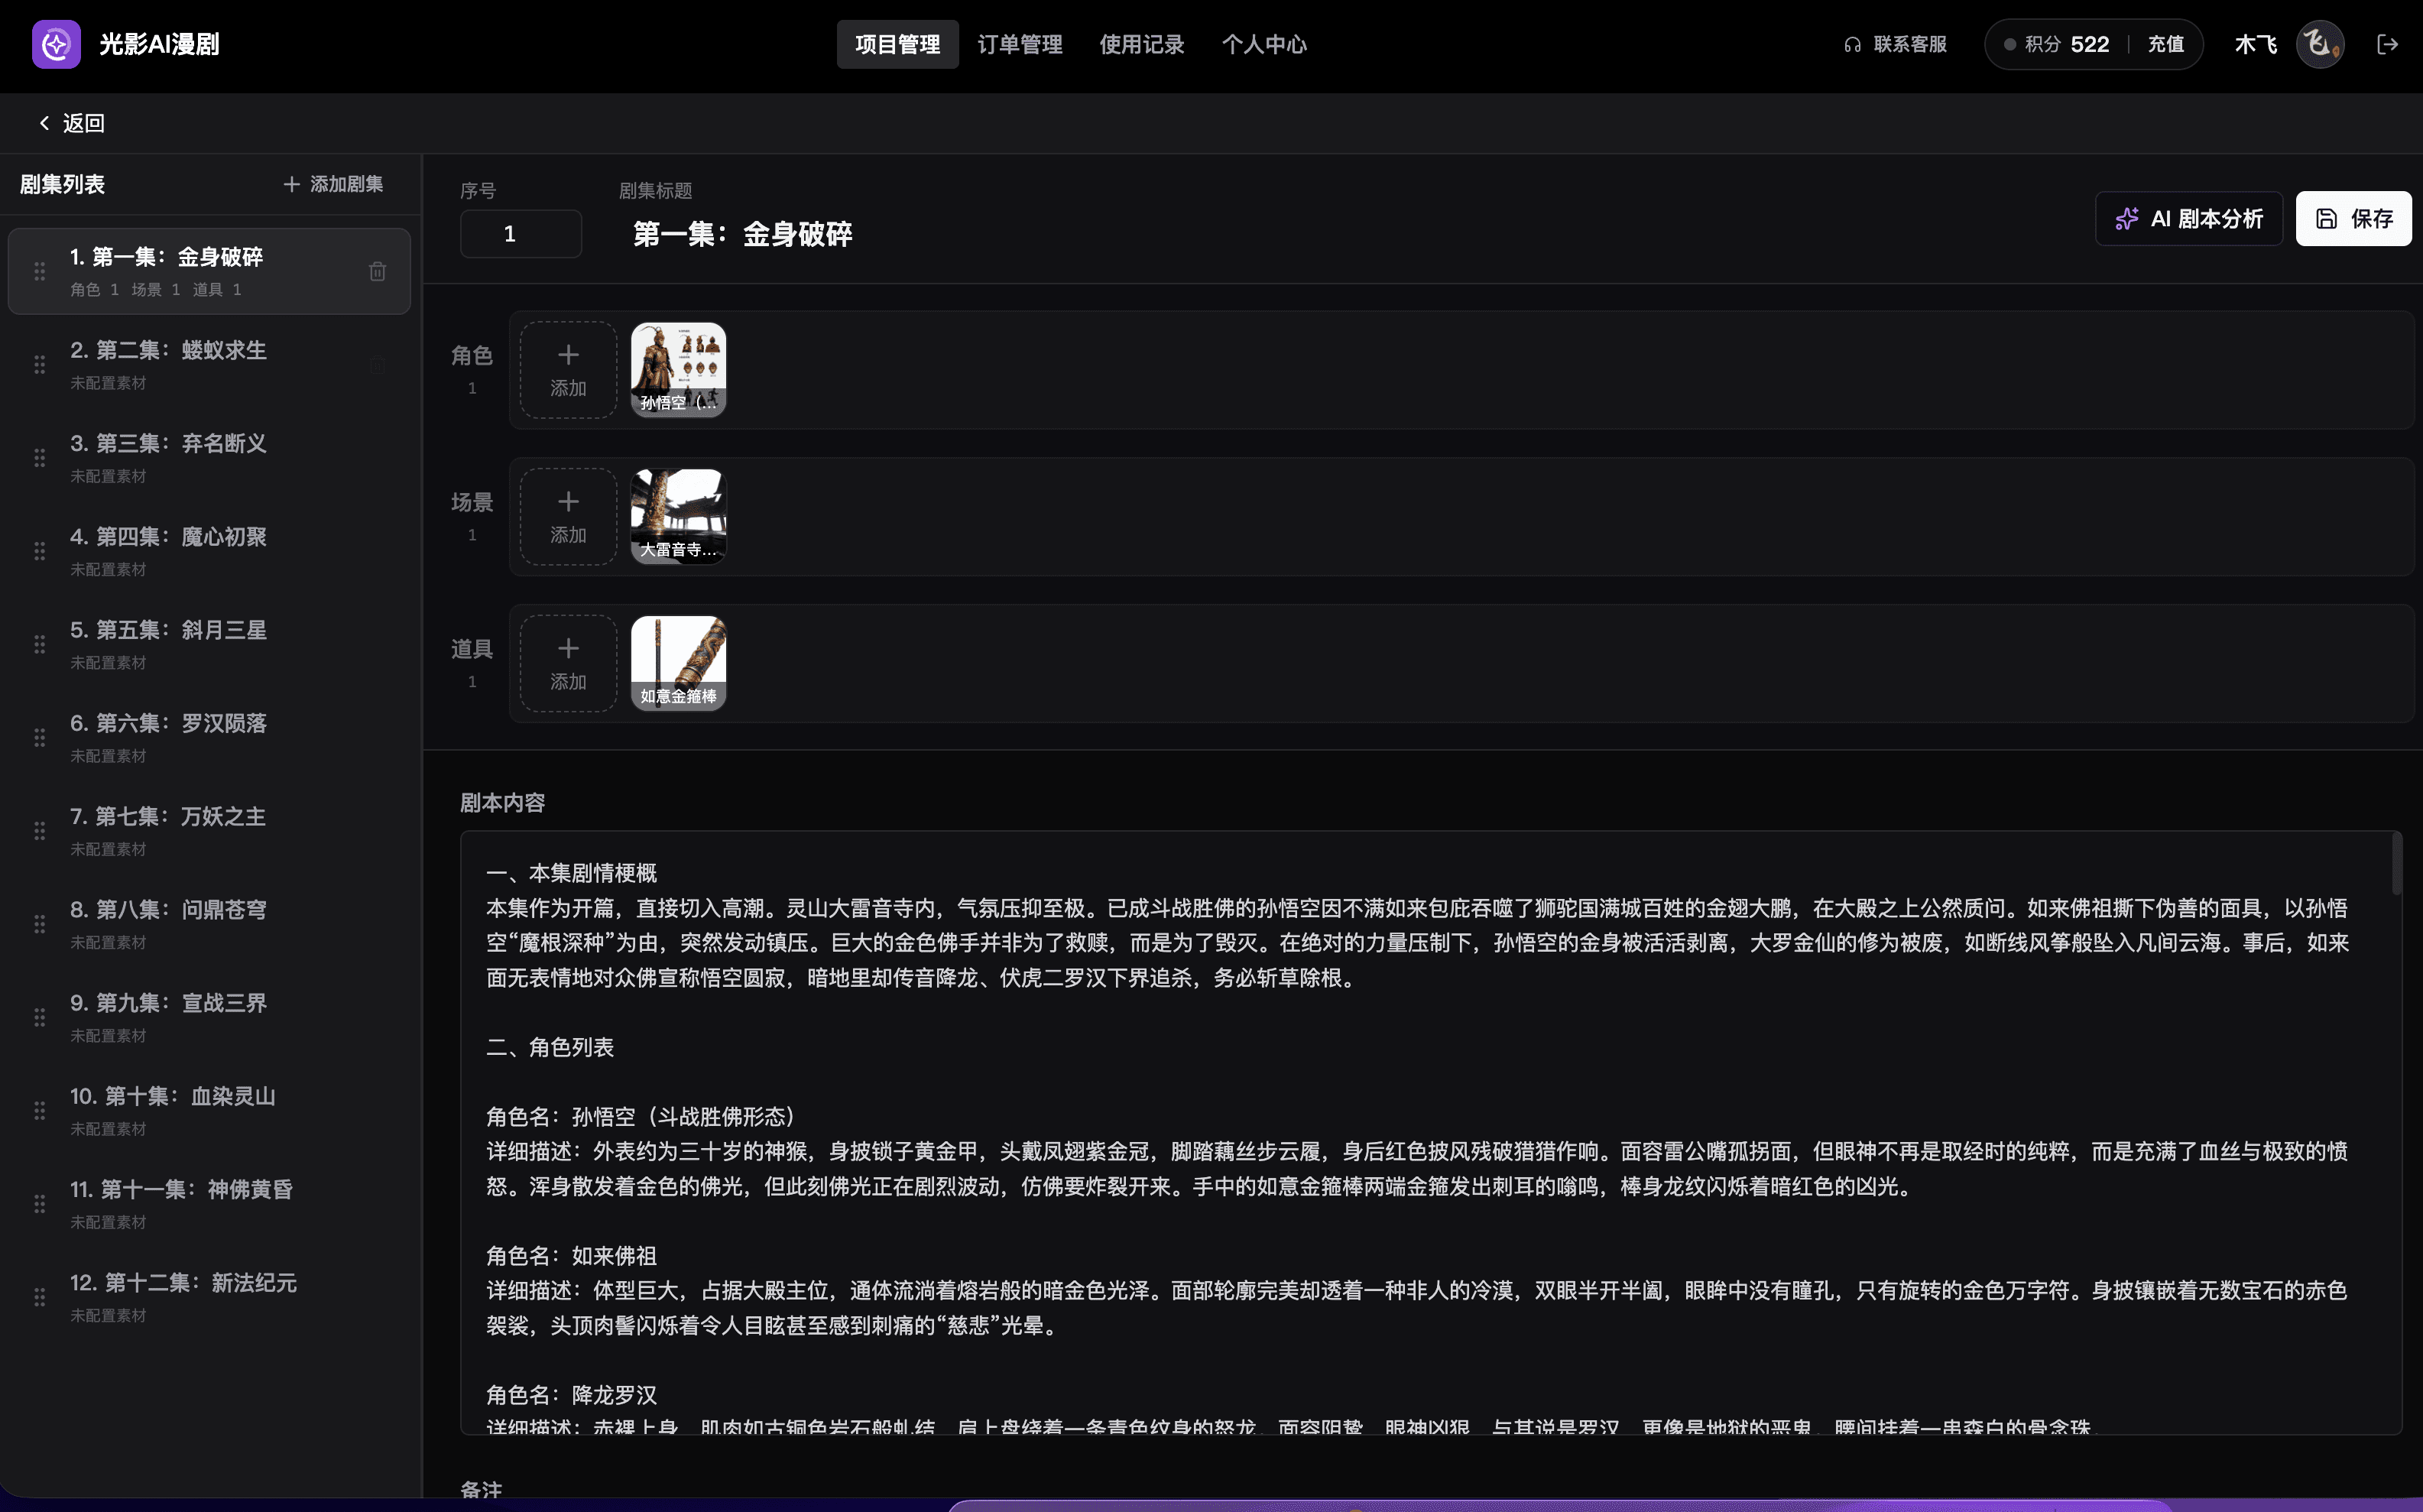Run AI 剧本分析
Viewport: 2423px width, 1512px height.
point(2188,218)
